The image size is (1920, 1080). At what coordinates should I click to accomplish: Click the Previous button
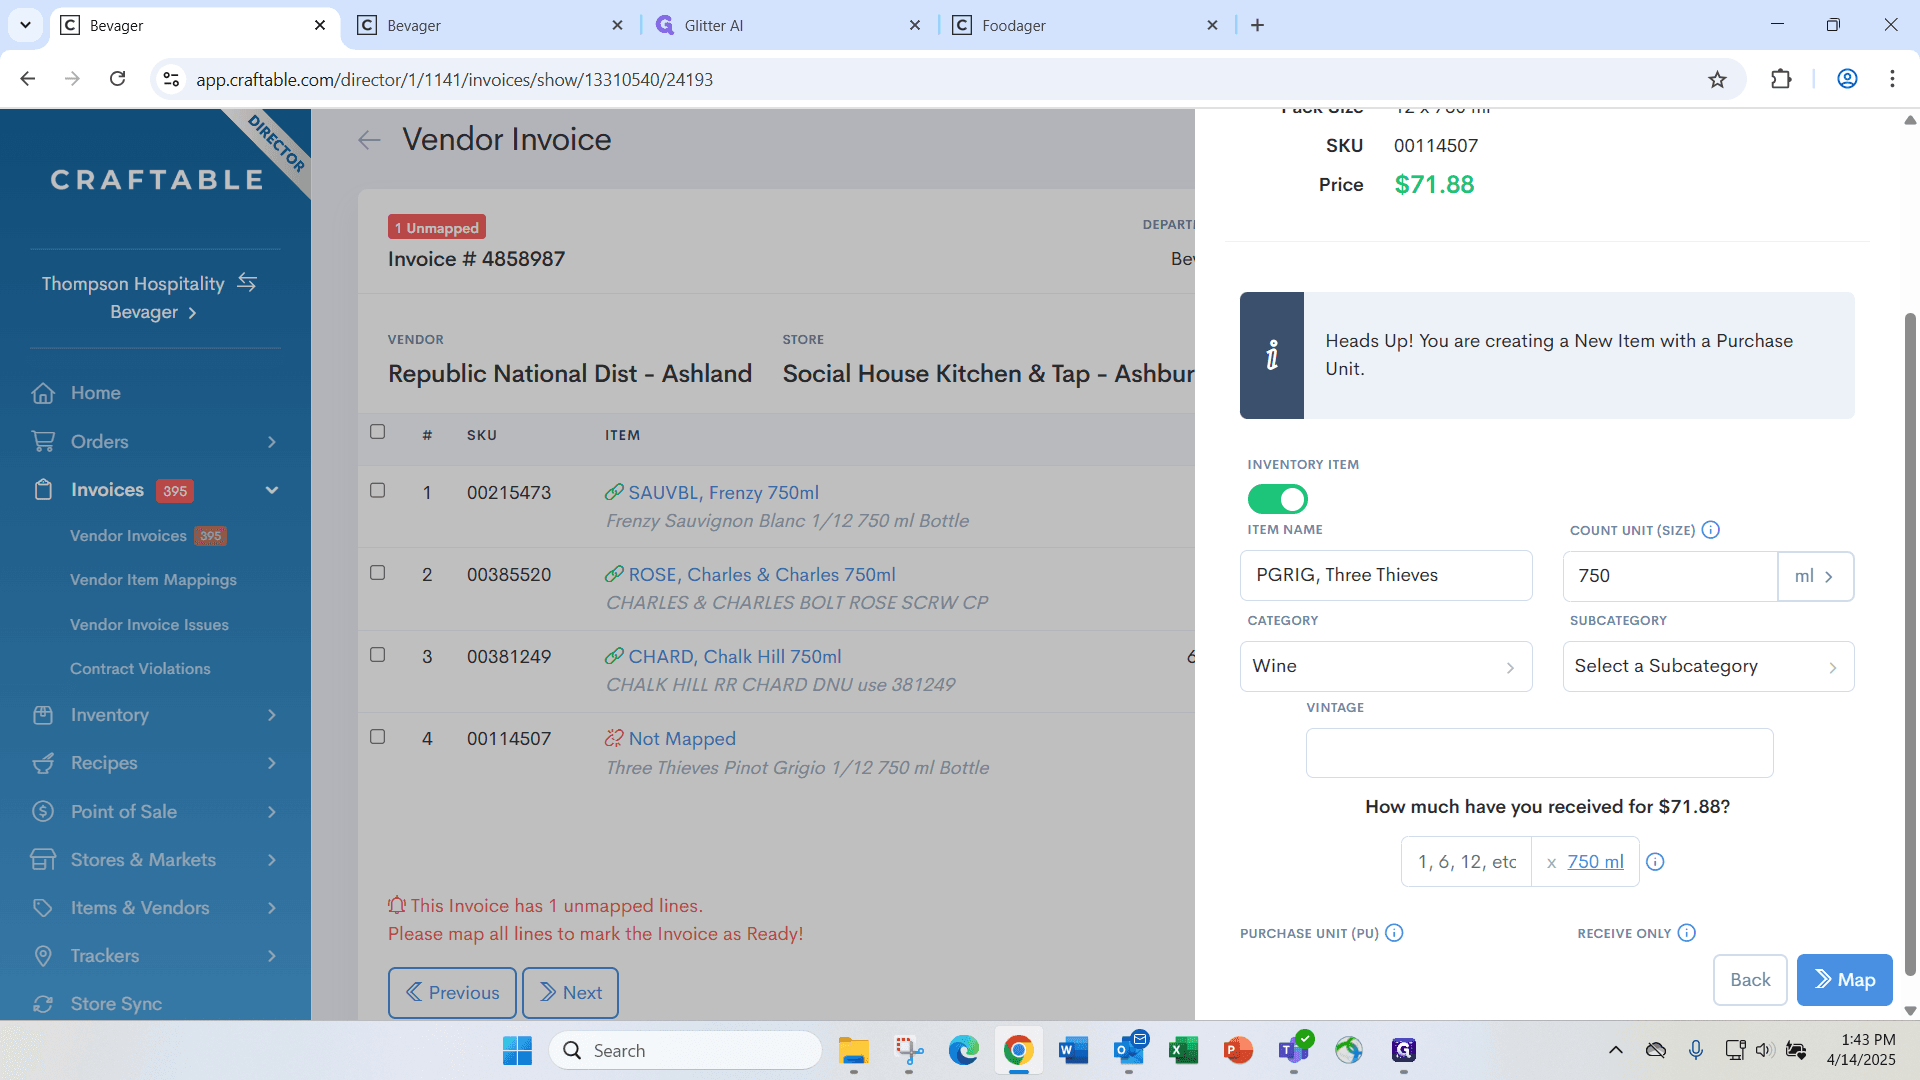(452, 993)
